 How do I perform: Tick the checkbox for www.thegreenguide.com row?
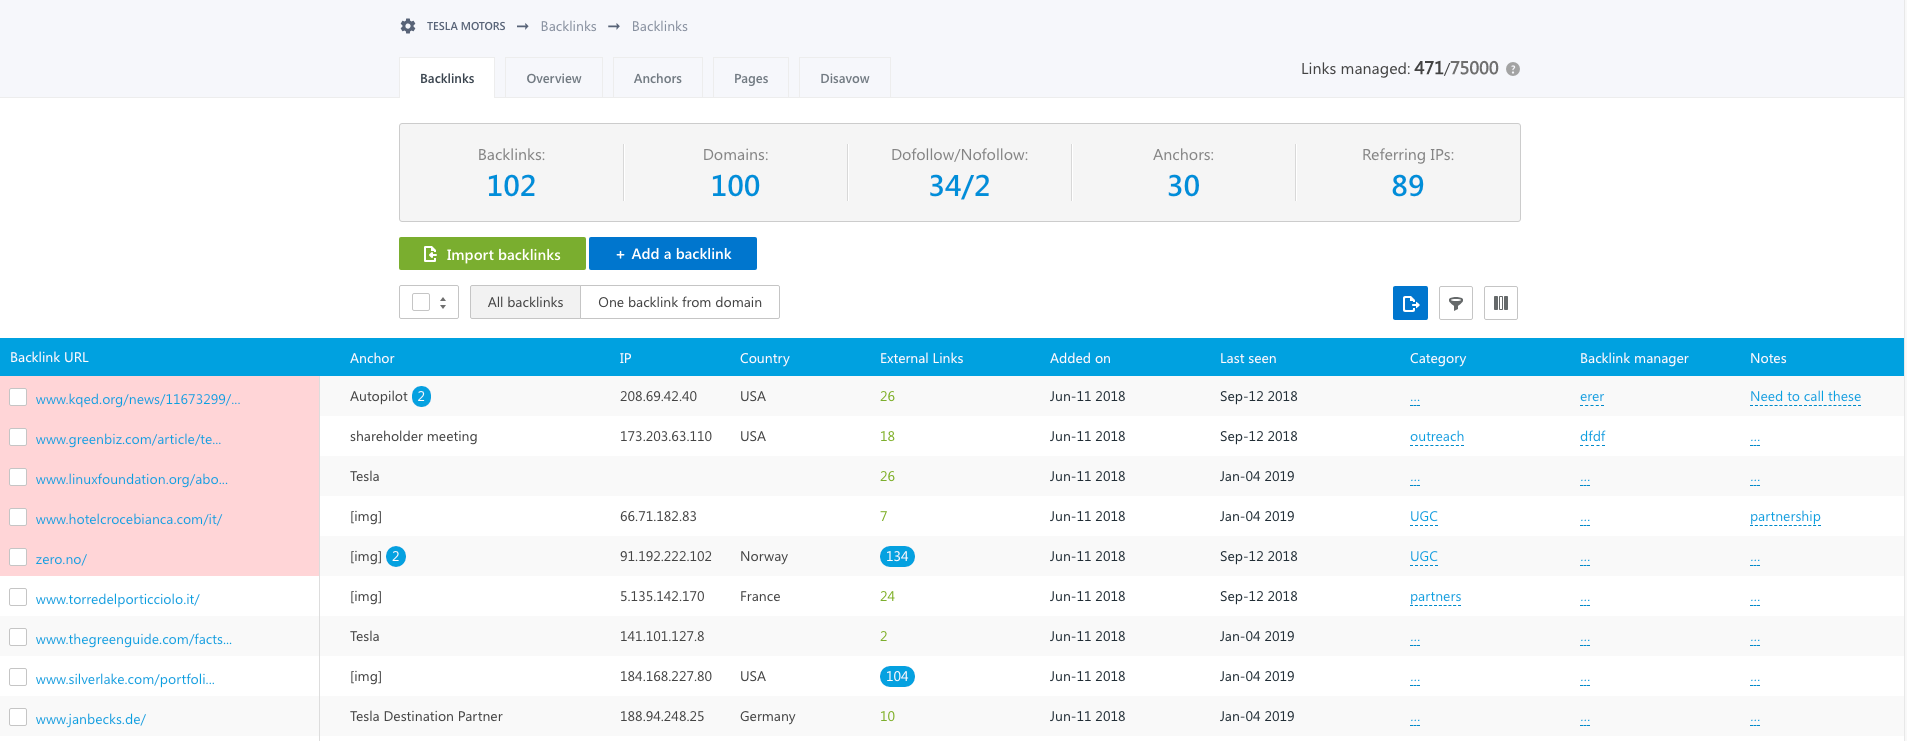[x=18, y=637]
